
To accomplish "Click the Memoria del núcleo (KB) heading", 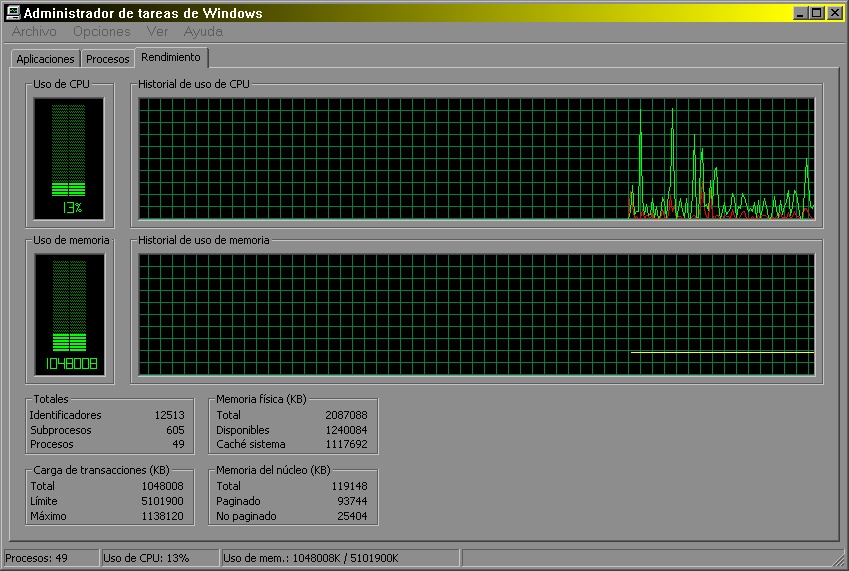I will [x=273, y=470].
